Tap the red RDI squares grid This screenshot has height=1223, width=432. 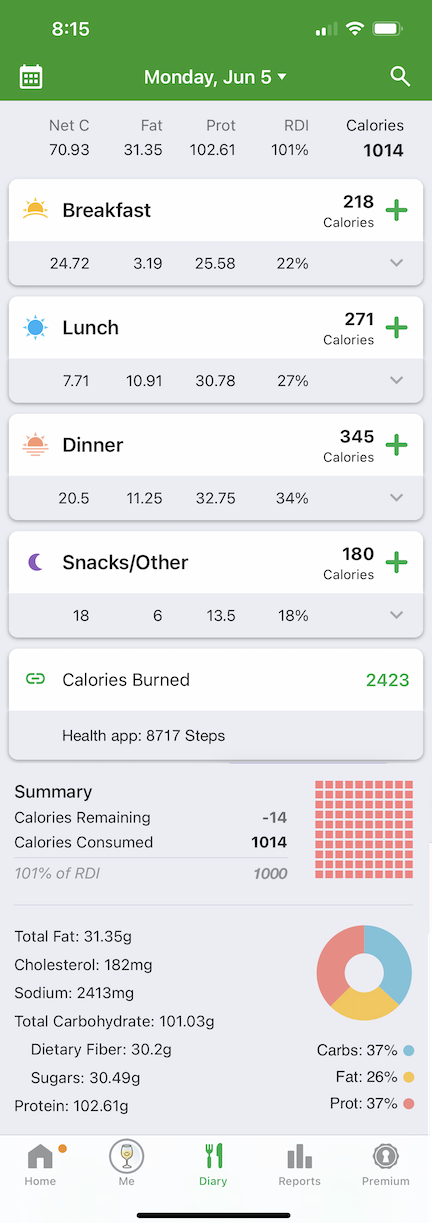[x=364, y=830]
